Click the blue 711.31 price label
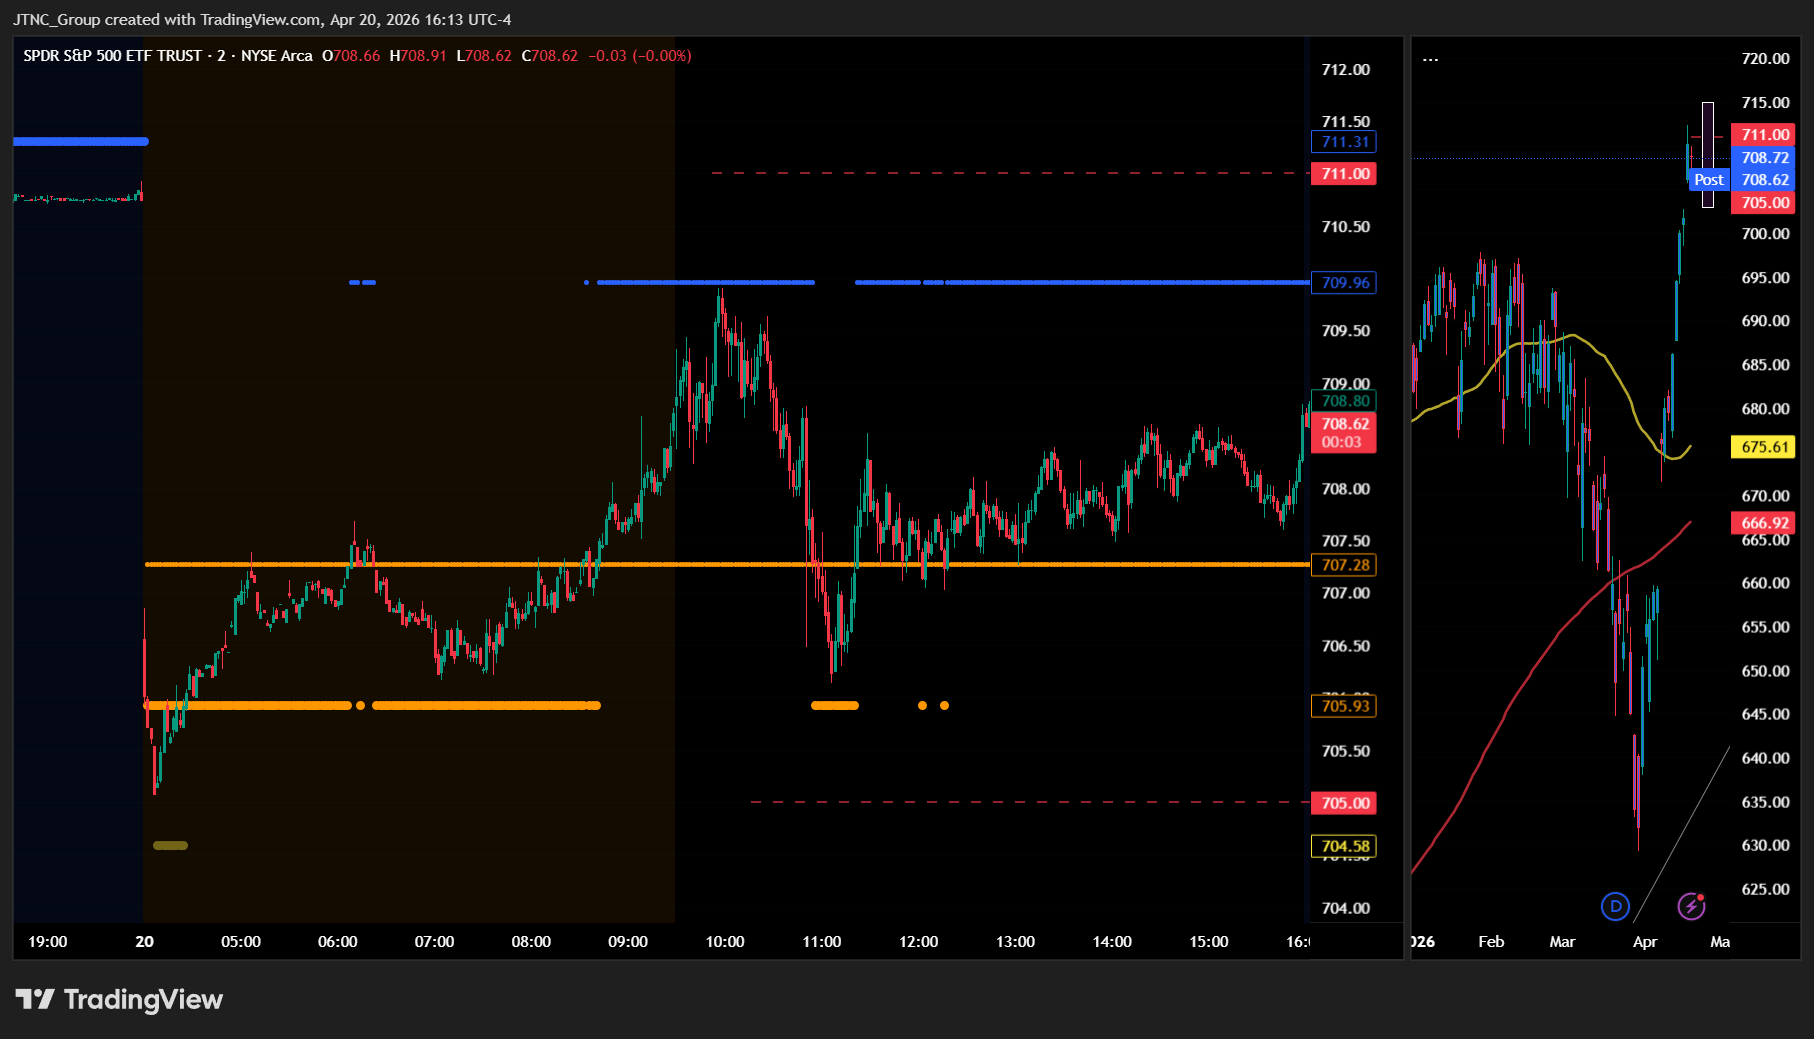Viewport: 1814px width, 1039px height. pos(1344,142)
